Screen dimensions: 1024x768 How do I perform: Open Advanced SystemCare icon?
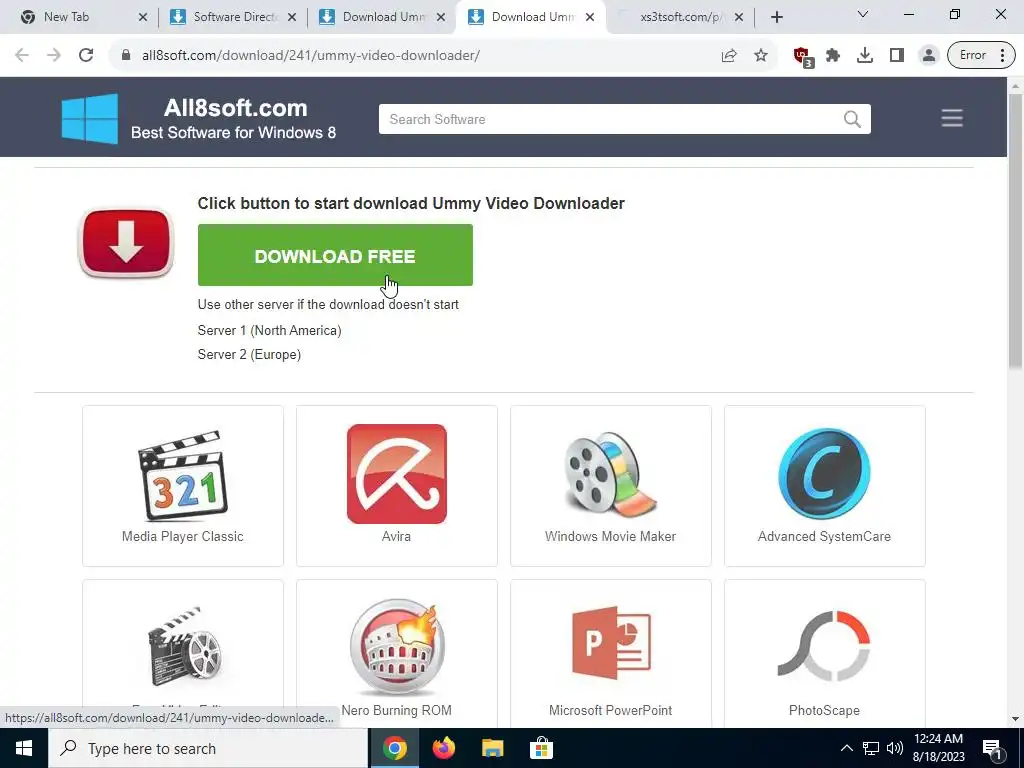click(x=824, y=473)
